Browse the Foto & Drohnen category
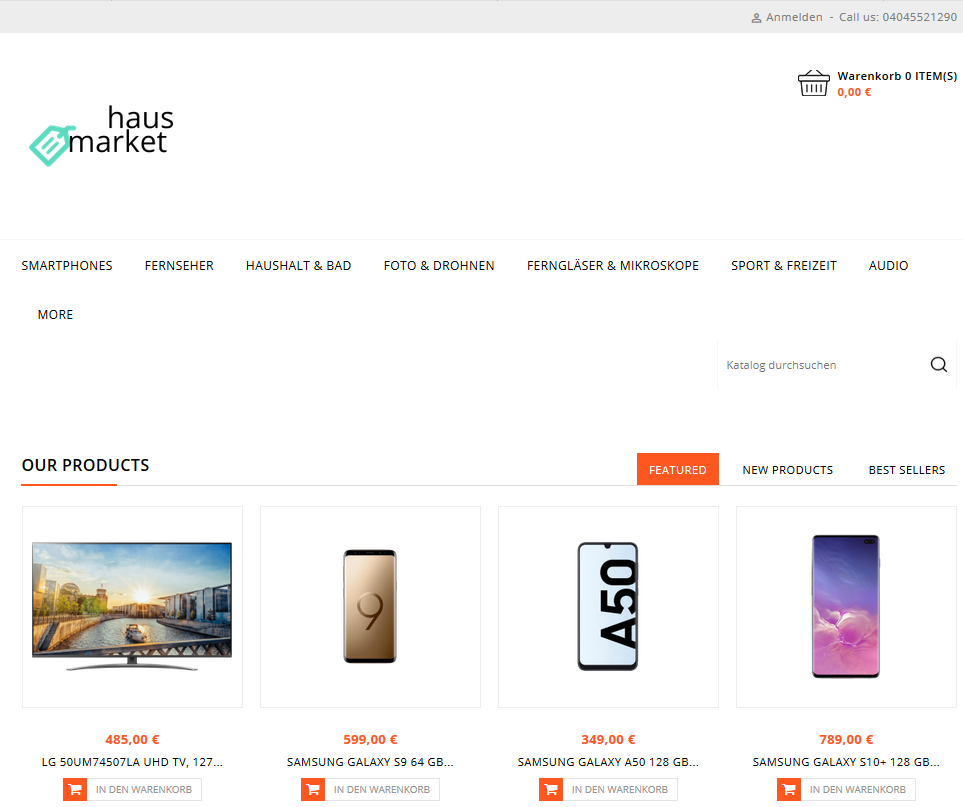 pos(439,265)
